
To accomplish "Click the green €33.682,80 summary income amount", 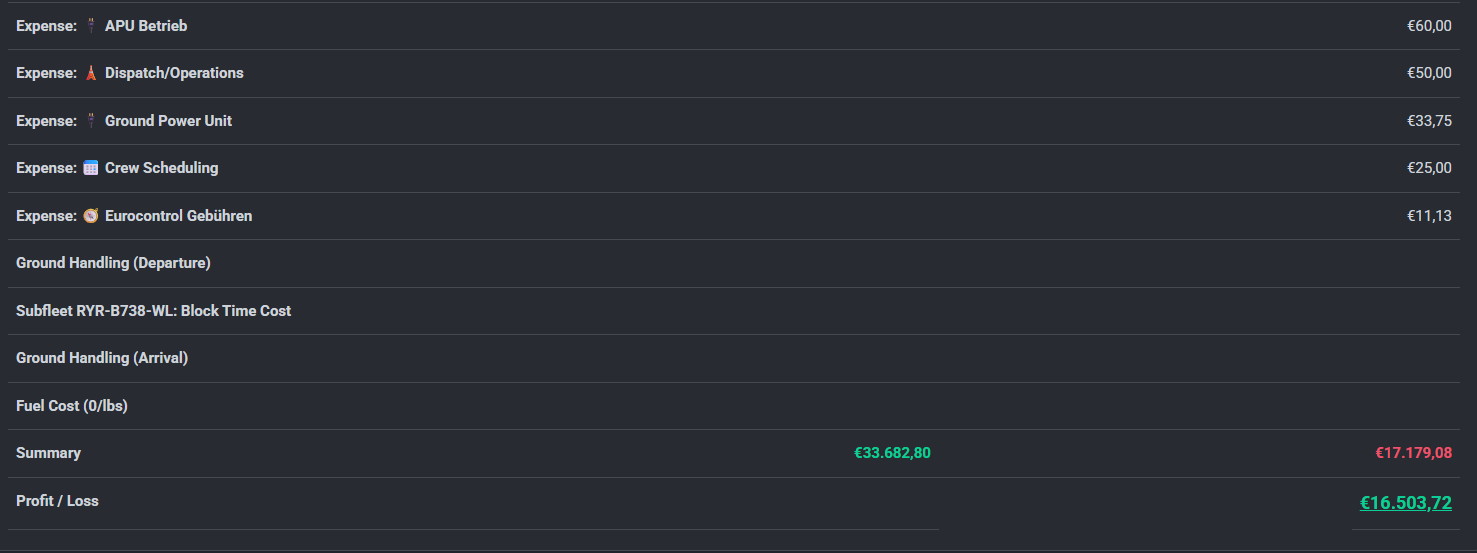I will pos(892,453).
